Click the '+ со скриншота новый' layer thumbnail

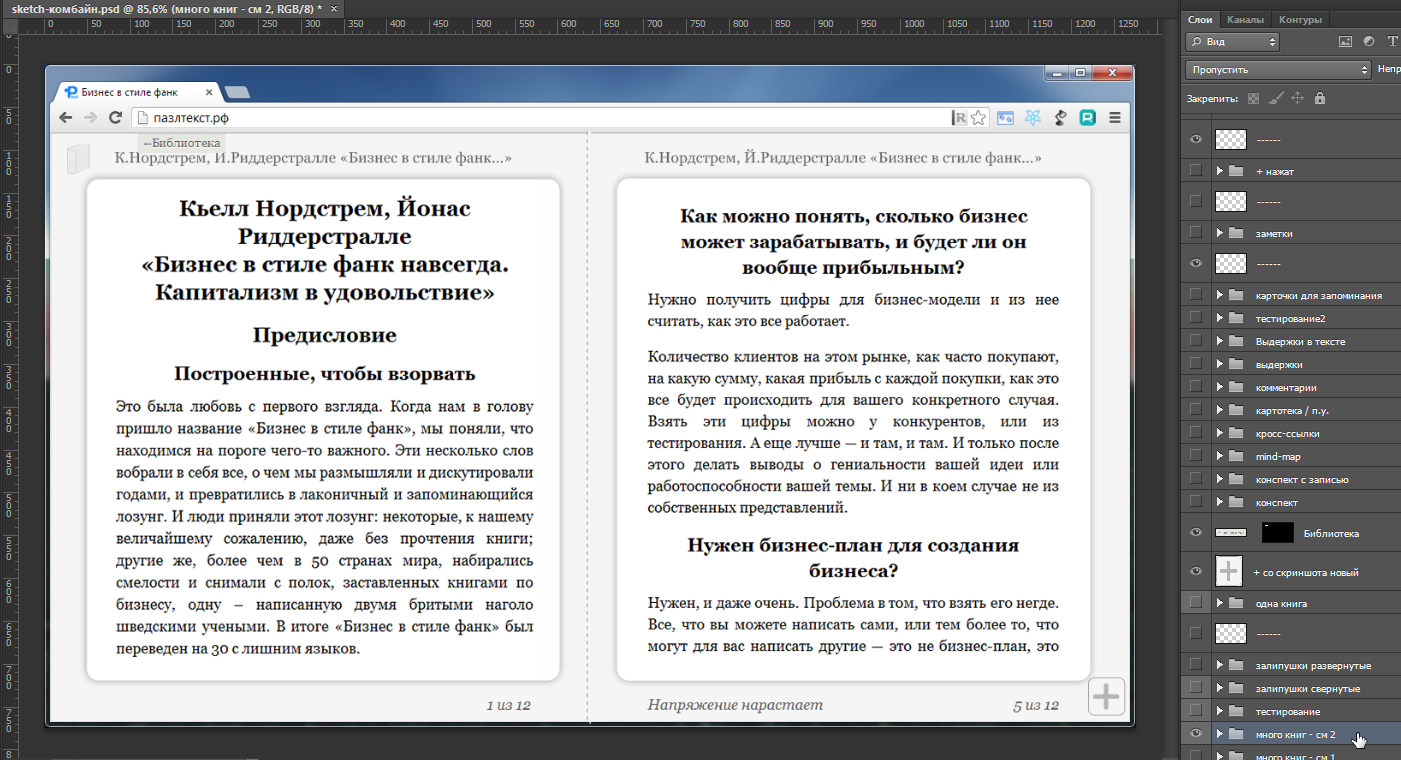(1228, 572)
